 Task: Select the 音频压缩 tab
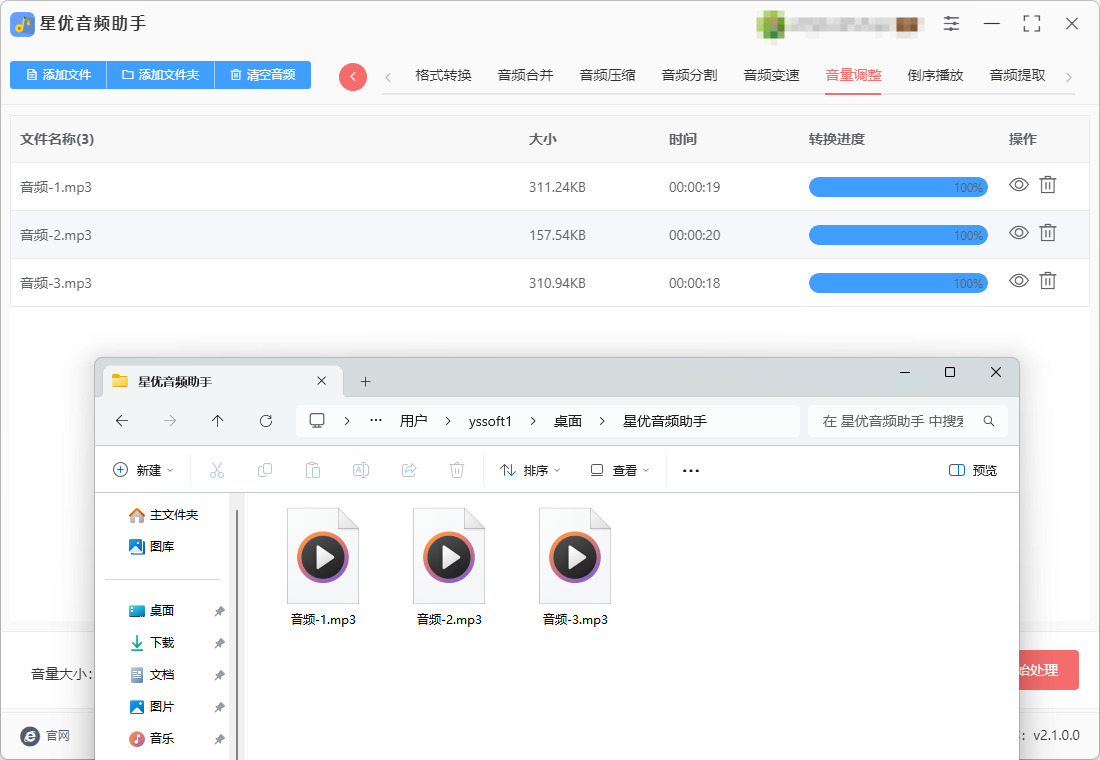pos(608,75)
